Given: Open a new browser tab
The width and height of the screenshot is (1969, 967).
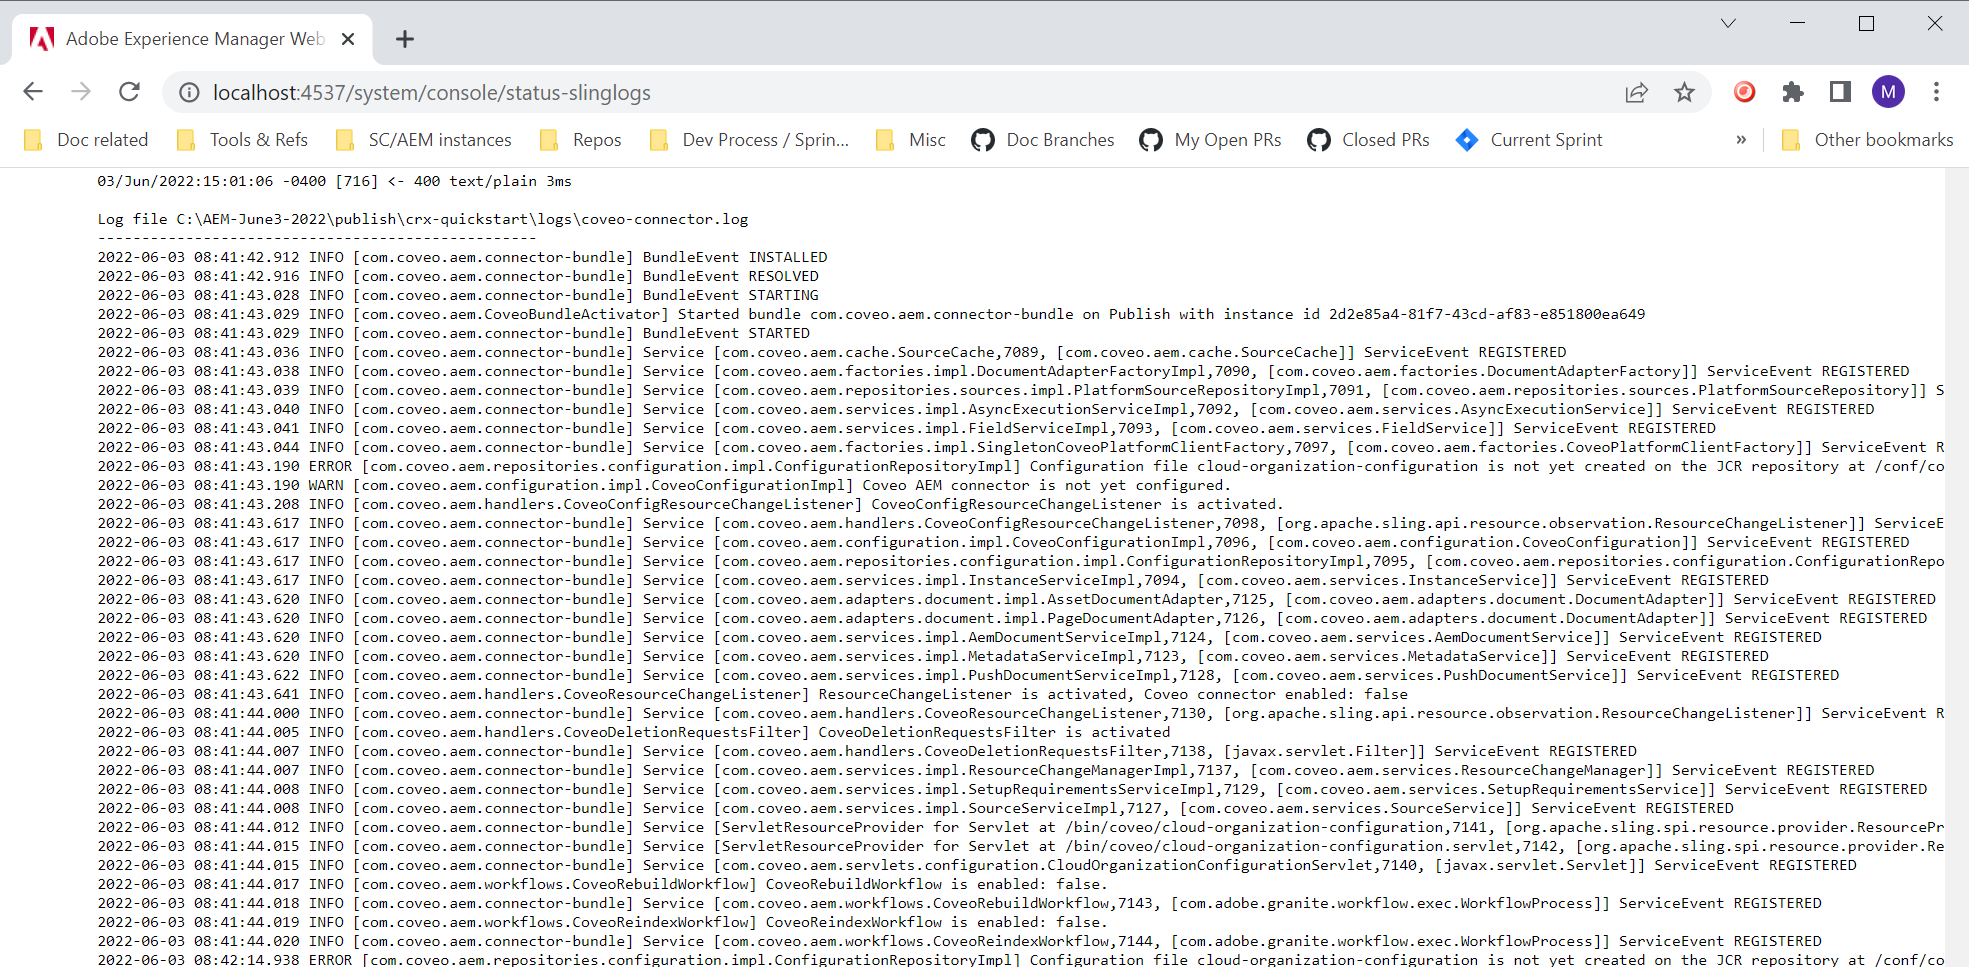Looking at the screenshot, I should coord(404,39).
